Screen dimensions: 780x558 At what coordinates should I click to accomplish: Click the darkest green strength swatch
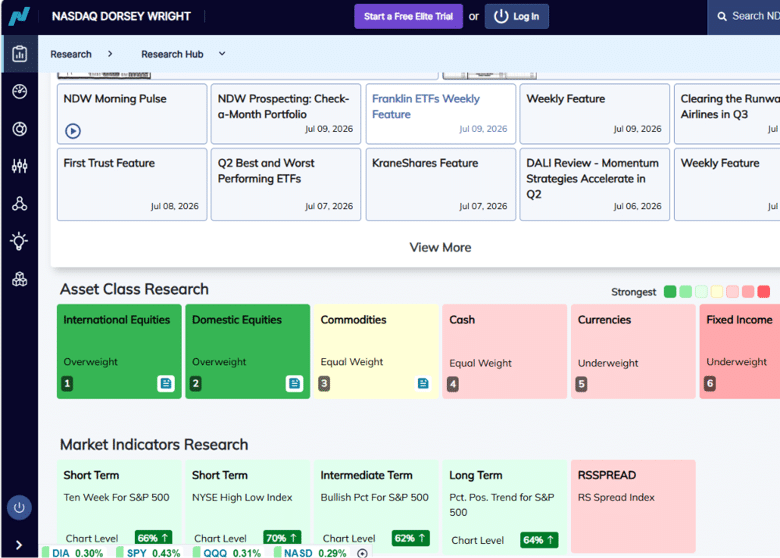coord(670,291)
